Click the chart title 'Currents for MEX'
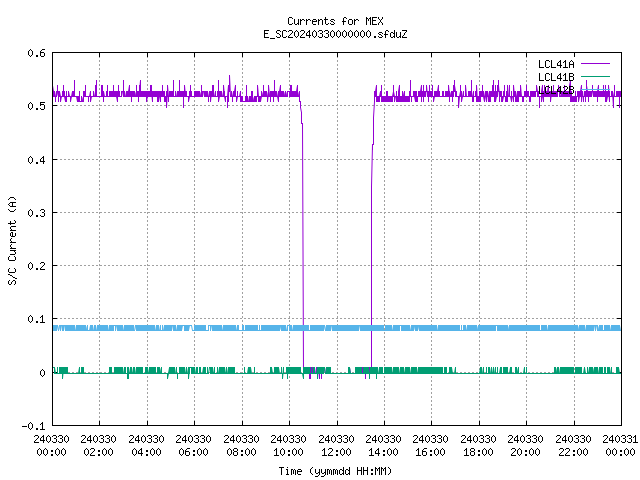Viewport: 640px width, 480px height. click(335, 21)
